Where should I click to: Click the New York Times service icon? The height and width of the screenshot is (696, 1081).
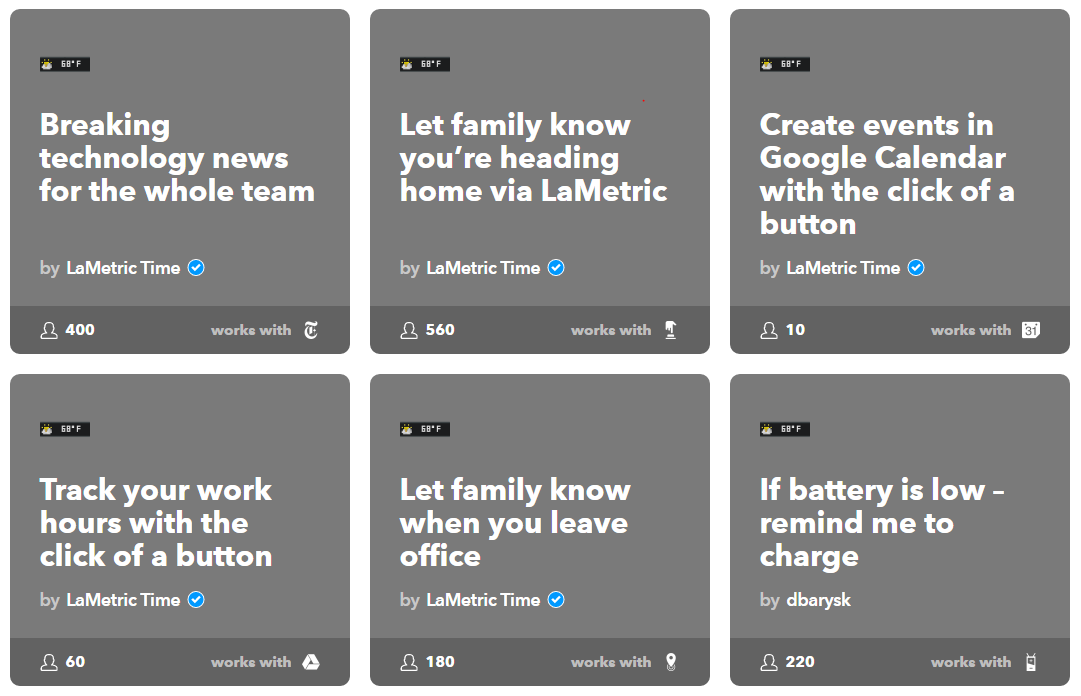(x=311, y=330)
